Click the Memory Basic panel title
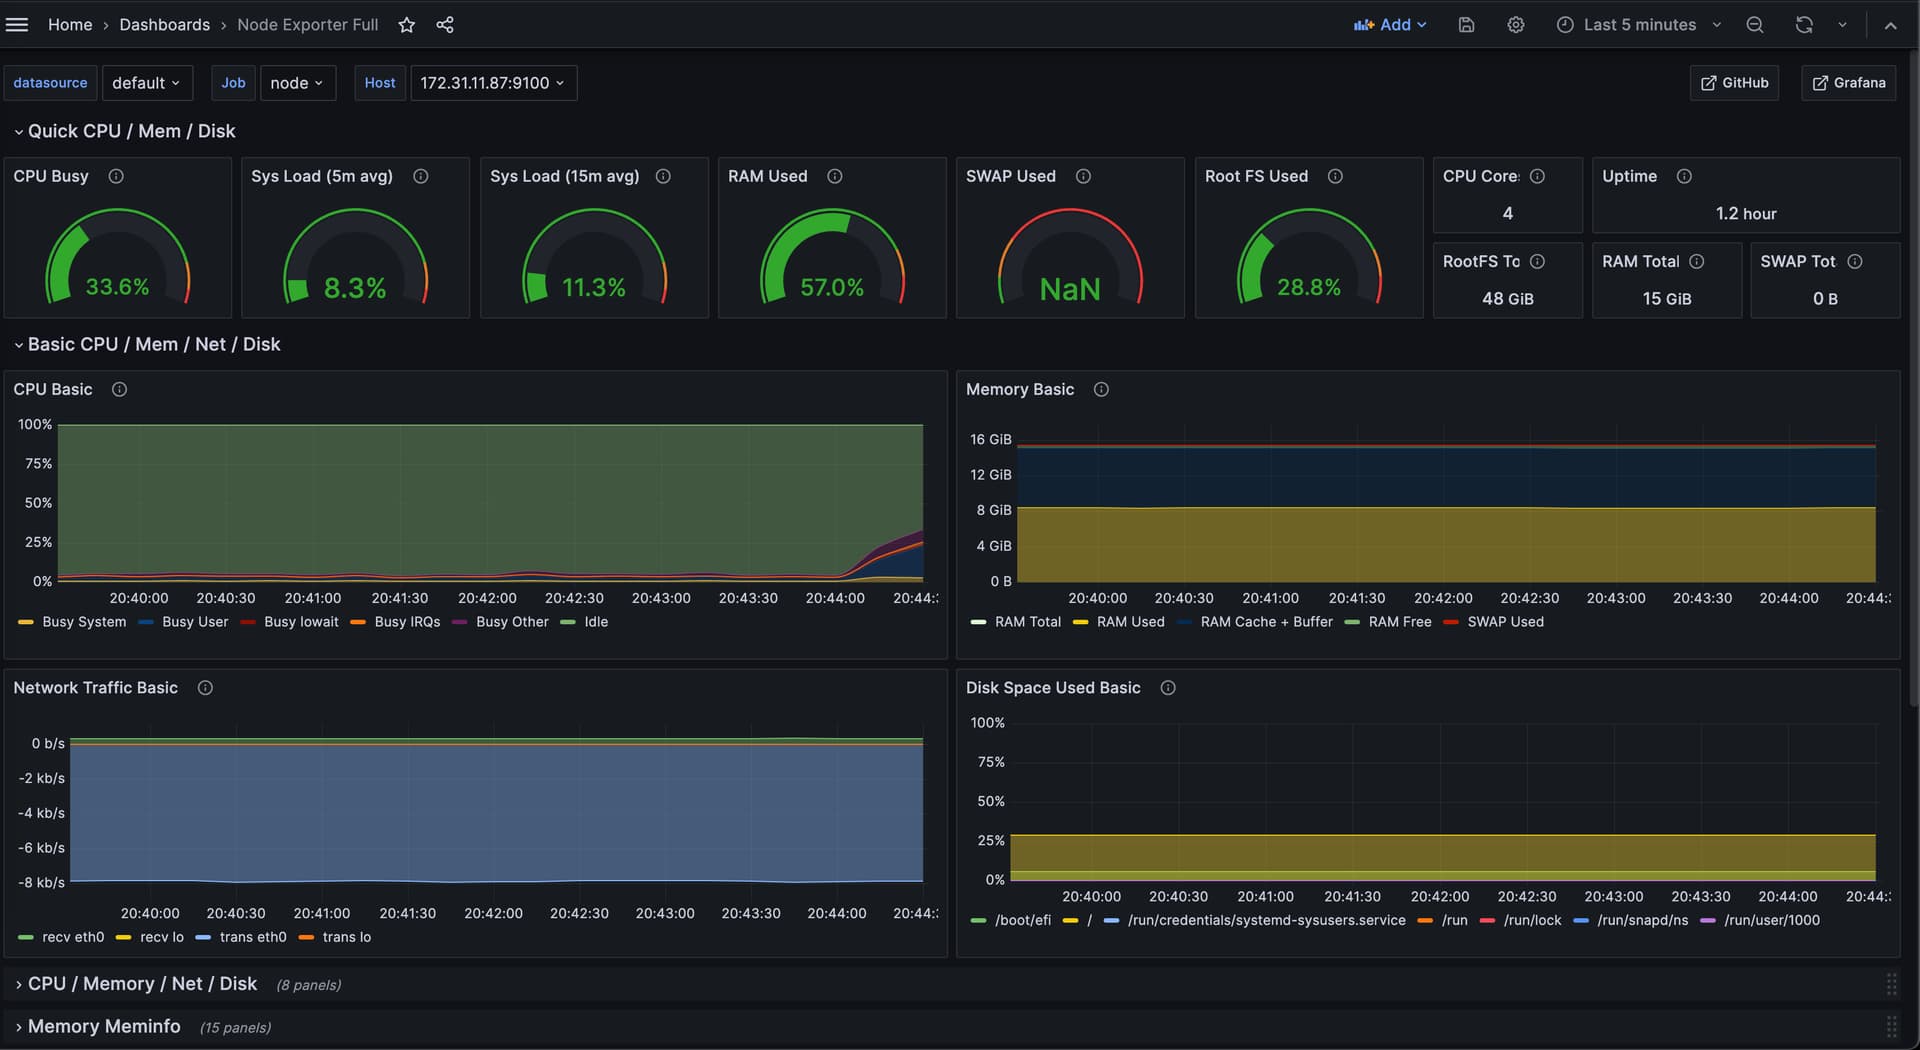The width and height of the screenshot is (1920, 1050). 1020,389
